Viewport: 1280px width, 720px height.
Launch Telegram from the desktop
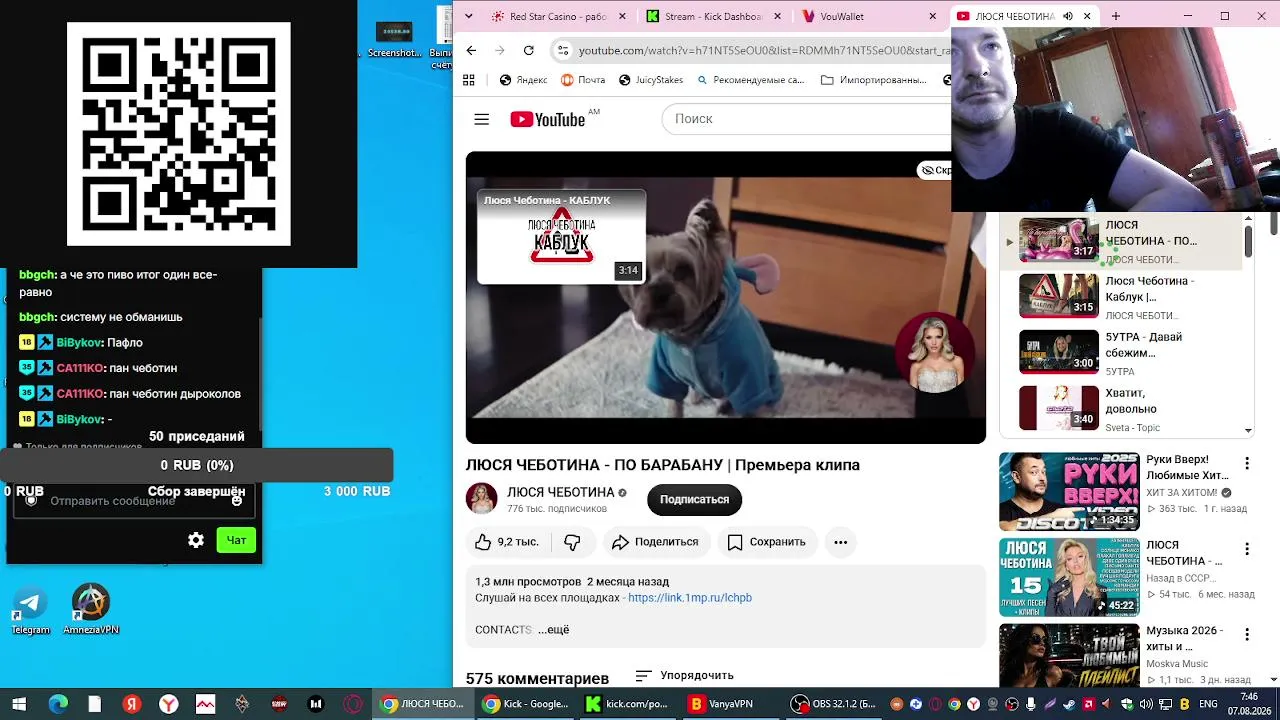[x=30, y=610]
